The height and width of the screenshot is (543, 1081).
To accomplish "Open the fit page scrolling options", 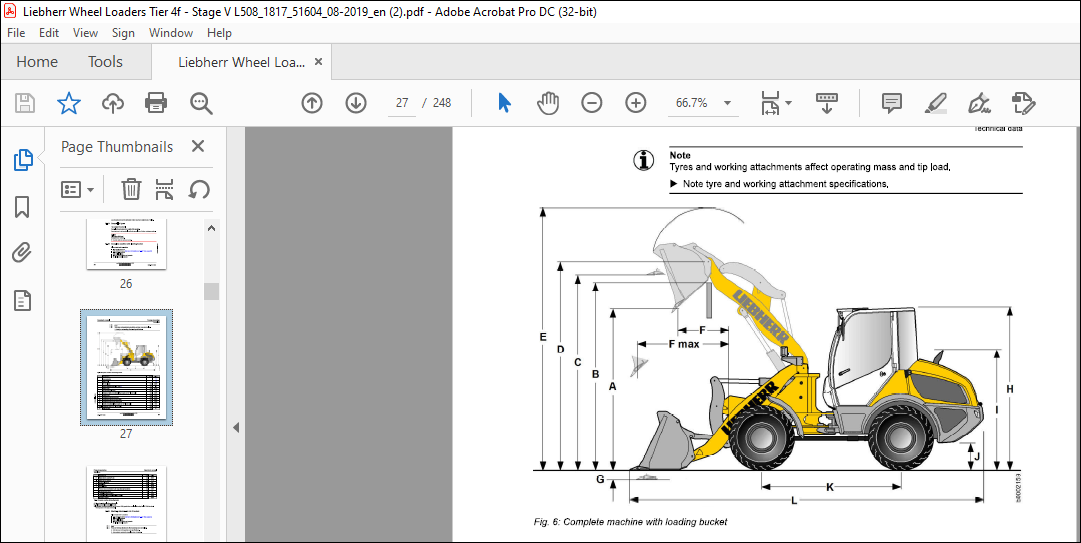I will (776, 103).
